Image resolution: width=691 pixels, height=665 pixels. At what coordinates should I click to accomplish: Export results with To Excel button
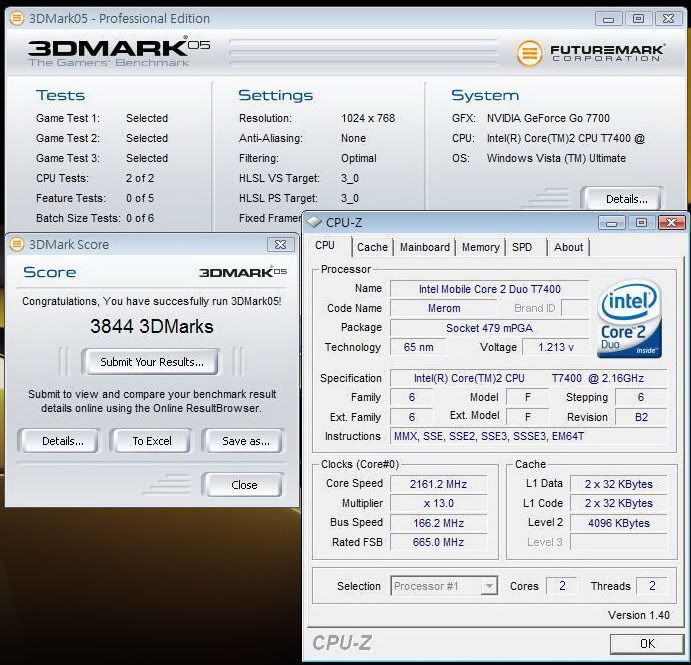coord(151,441)
